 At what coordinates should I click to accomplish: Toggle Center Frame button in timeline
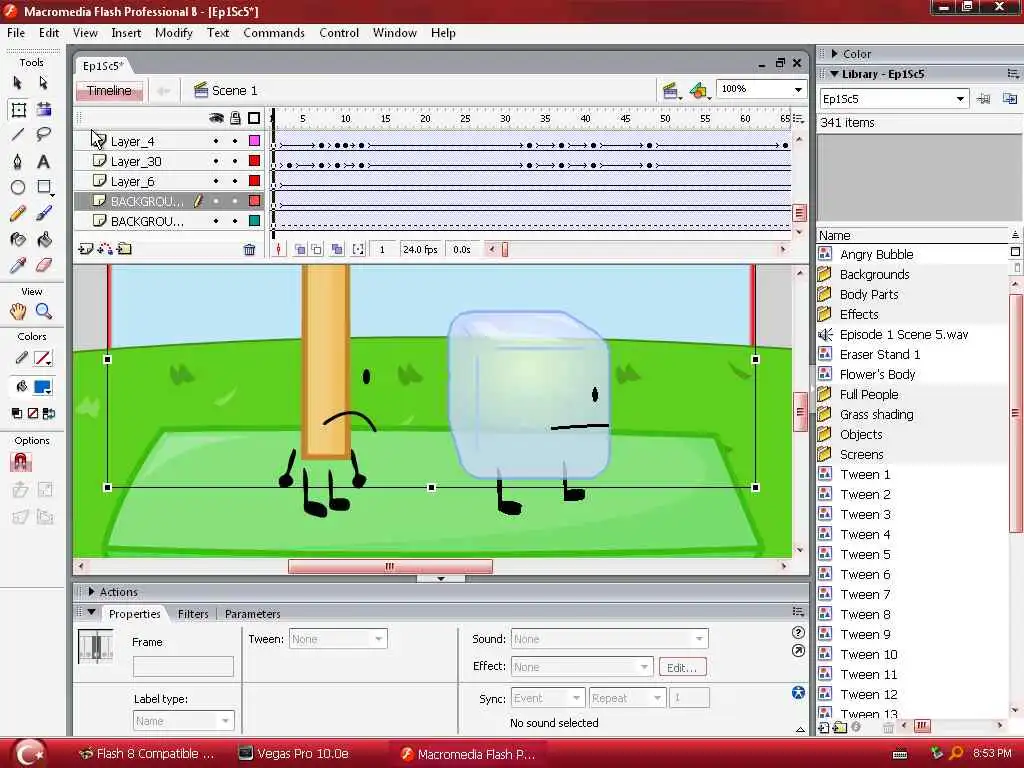coord(279,249)
